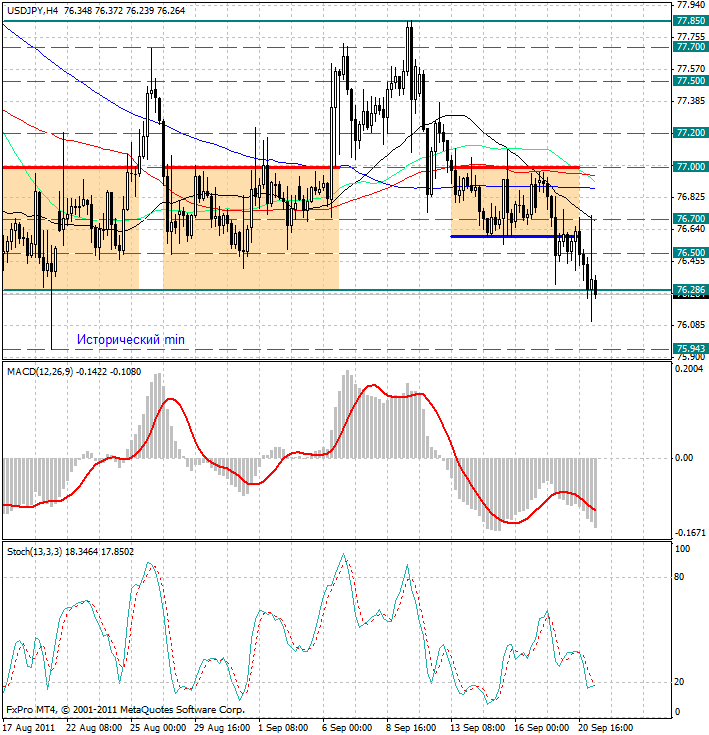Click the Stochastic 20 level label
The image size is (709, 735).
(679, 682)
